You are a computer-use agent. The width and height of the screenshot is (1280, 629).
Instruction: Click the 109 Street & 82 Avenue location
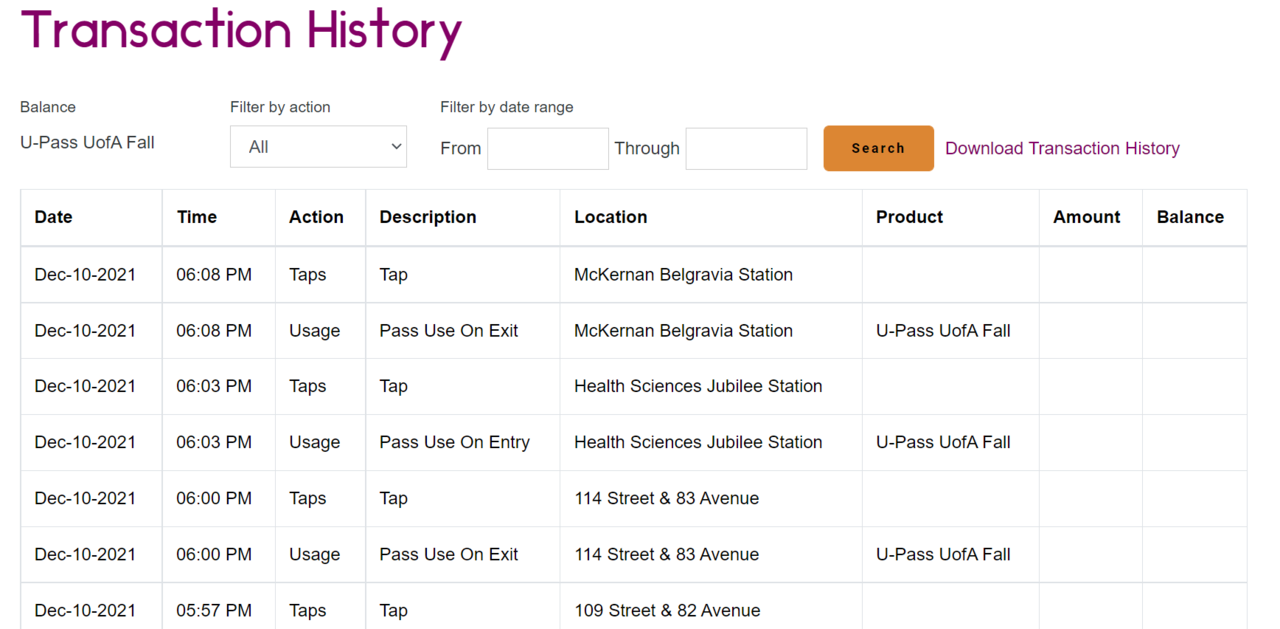667,610
